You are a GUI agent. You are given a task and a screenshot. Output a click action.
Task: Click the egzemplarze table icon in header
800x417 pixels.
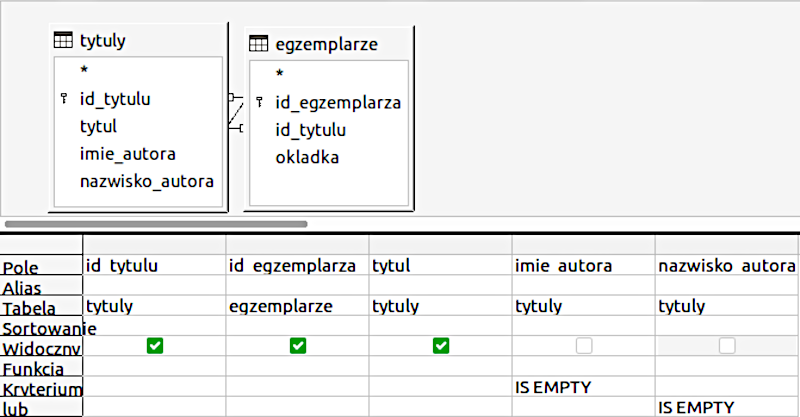pos(258,43)
